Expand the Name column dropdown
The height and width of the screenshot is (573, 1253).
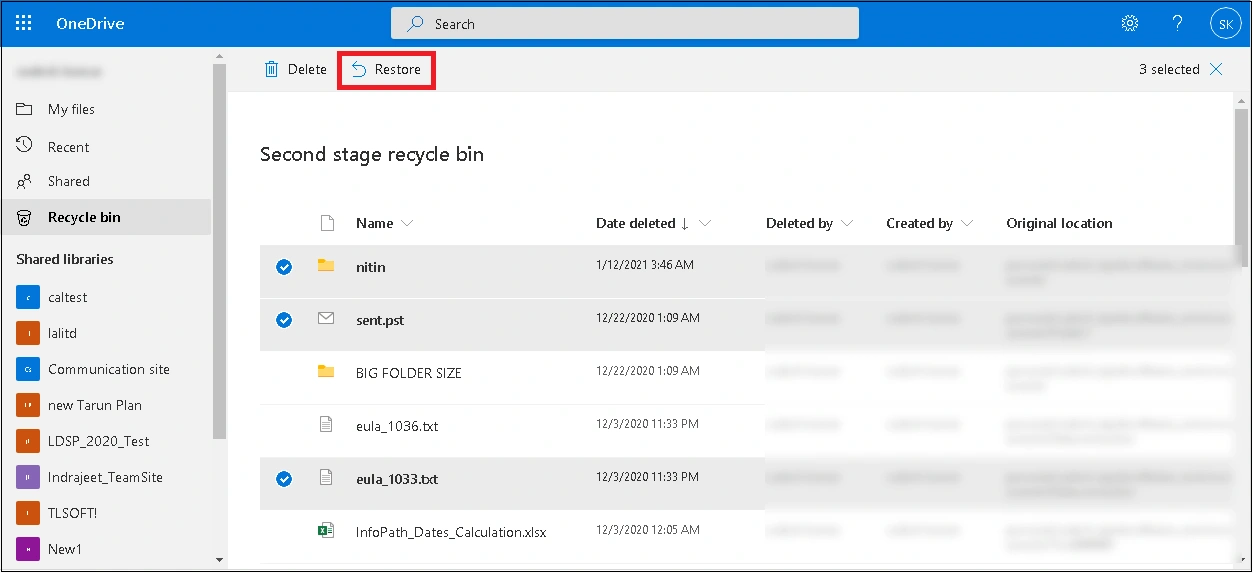click(406, 224)
